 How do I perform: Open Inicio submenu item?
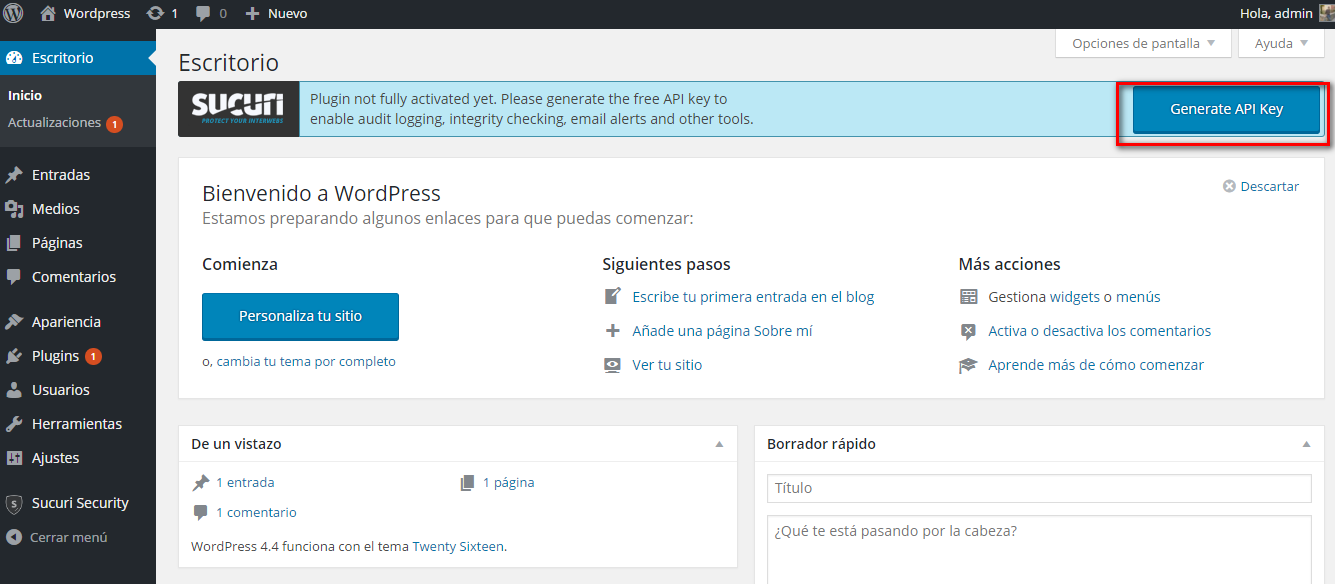(x=25, y=96)
